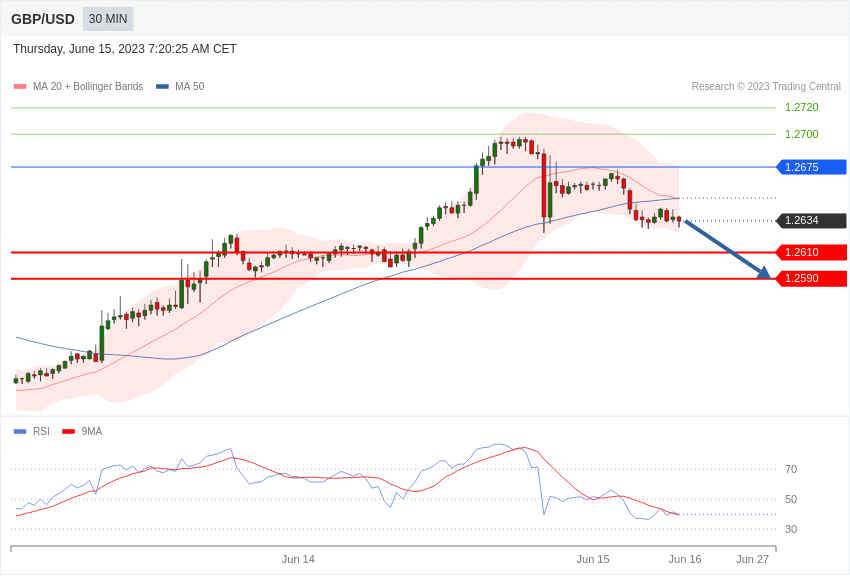
Task: Select the red 1.2590 support tag
Action: 811,279
